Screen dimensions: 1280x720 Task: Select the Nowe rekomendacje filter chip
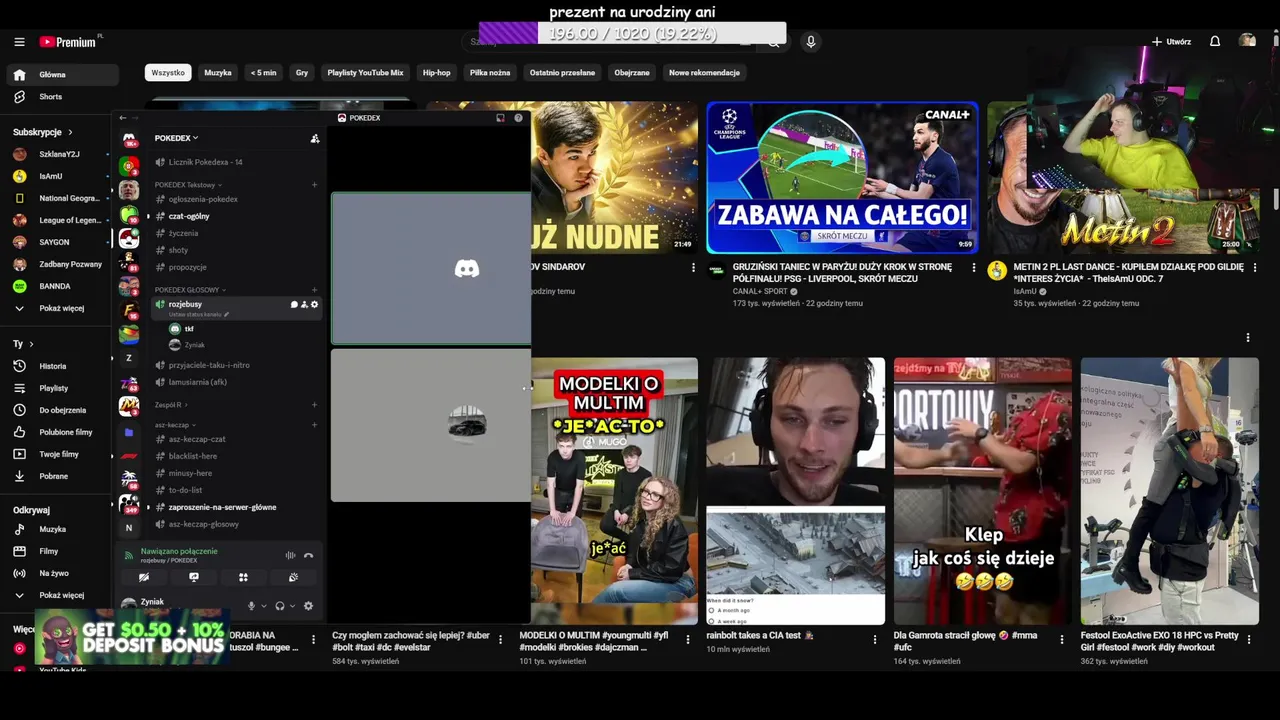click(x=705, y=73)
